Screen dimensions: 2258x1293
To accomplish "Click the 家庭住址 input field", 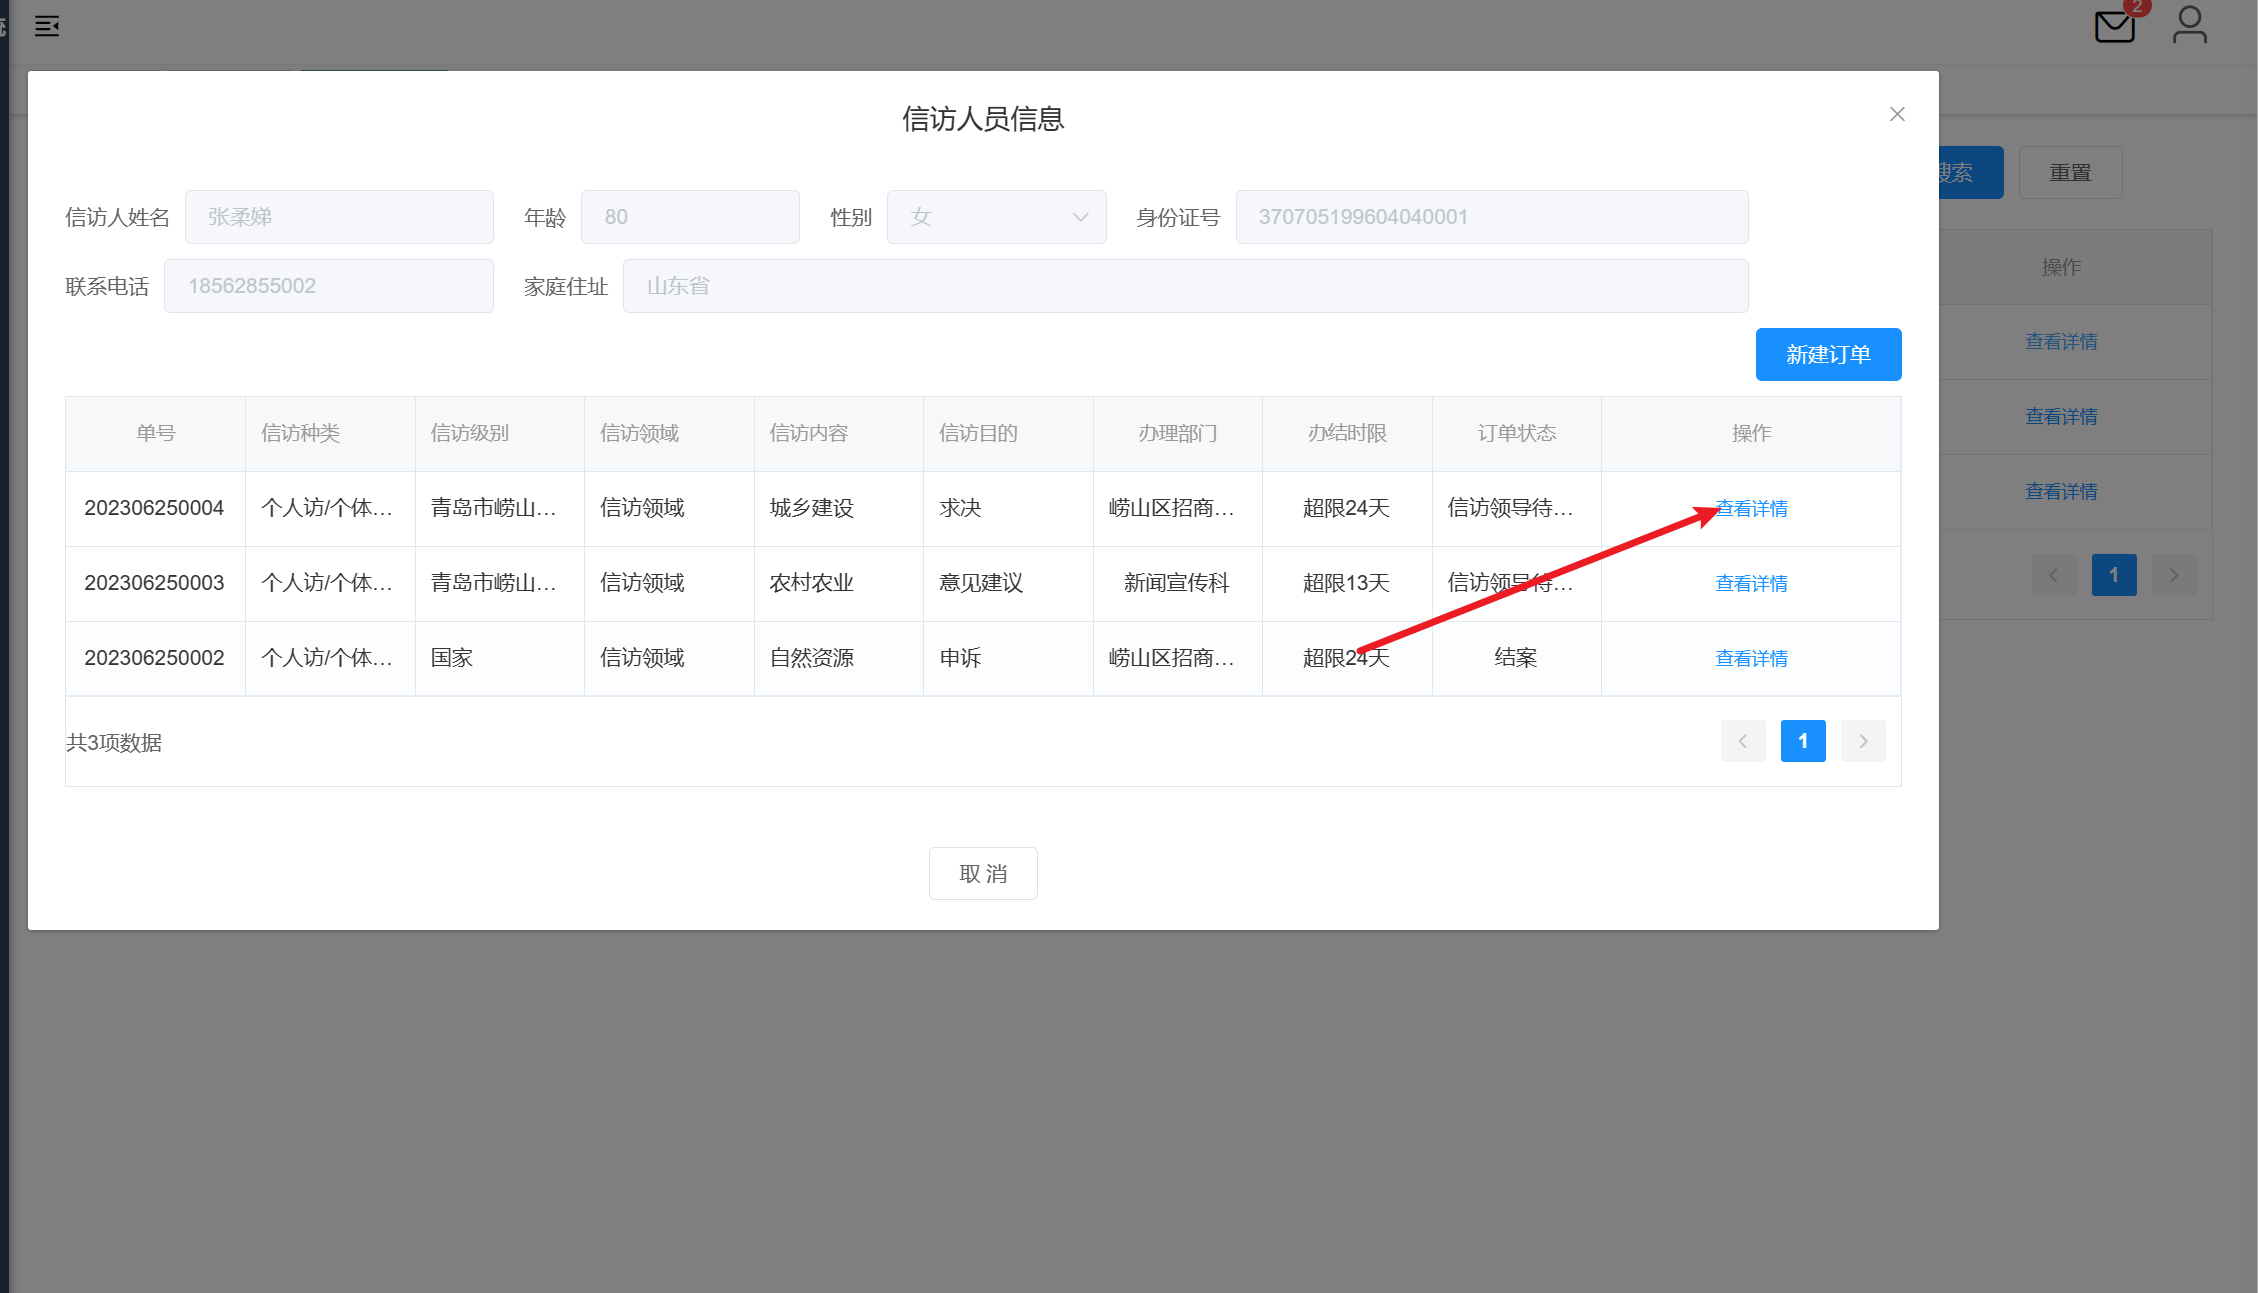I will [x=1185, y=286].
